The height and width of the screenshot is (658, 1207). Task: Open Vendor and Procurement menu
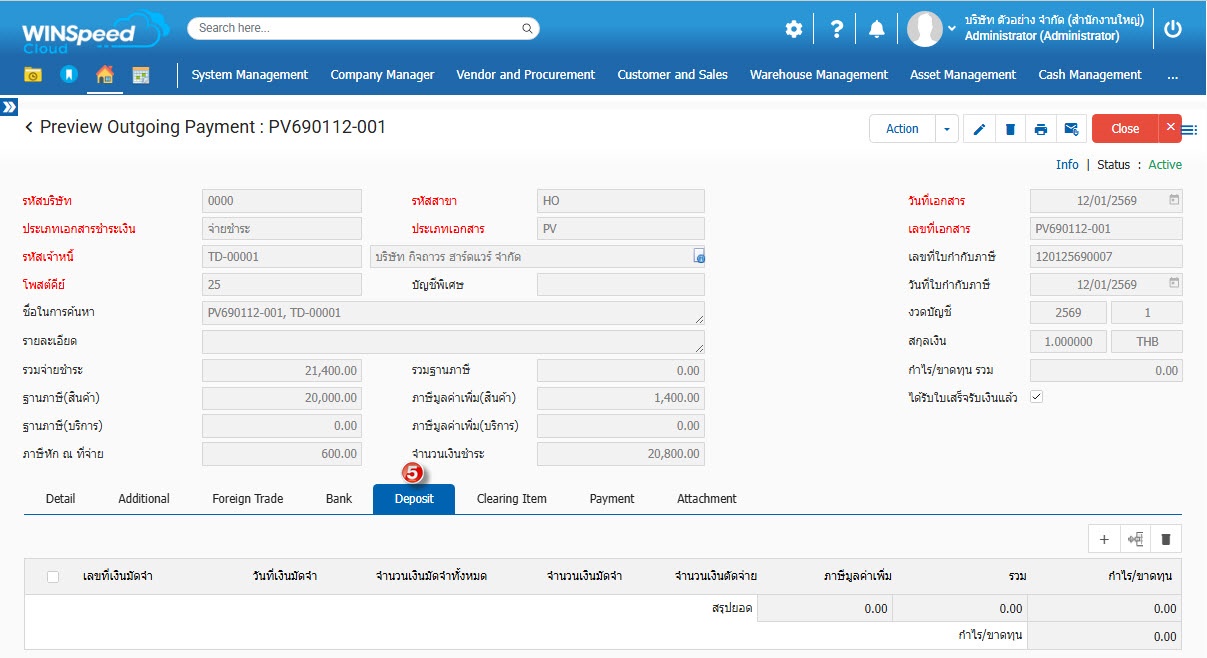[x=525, y=75]
